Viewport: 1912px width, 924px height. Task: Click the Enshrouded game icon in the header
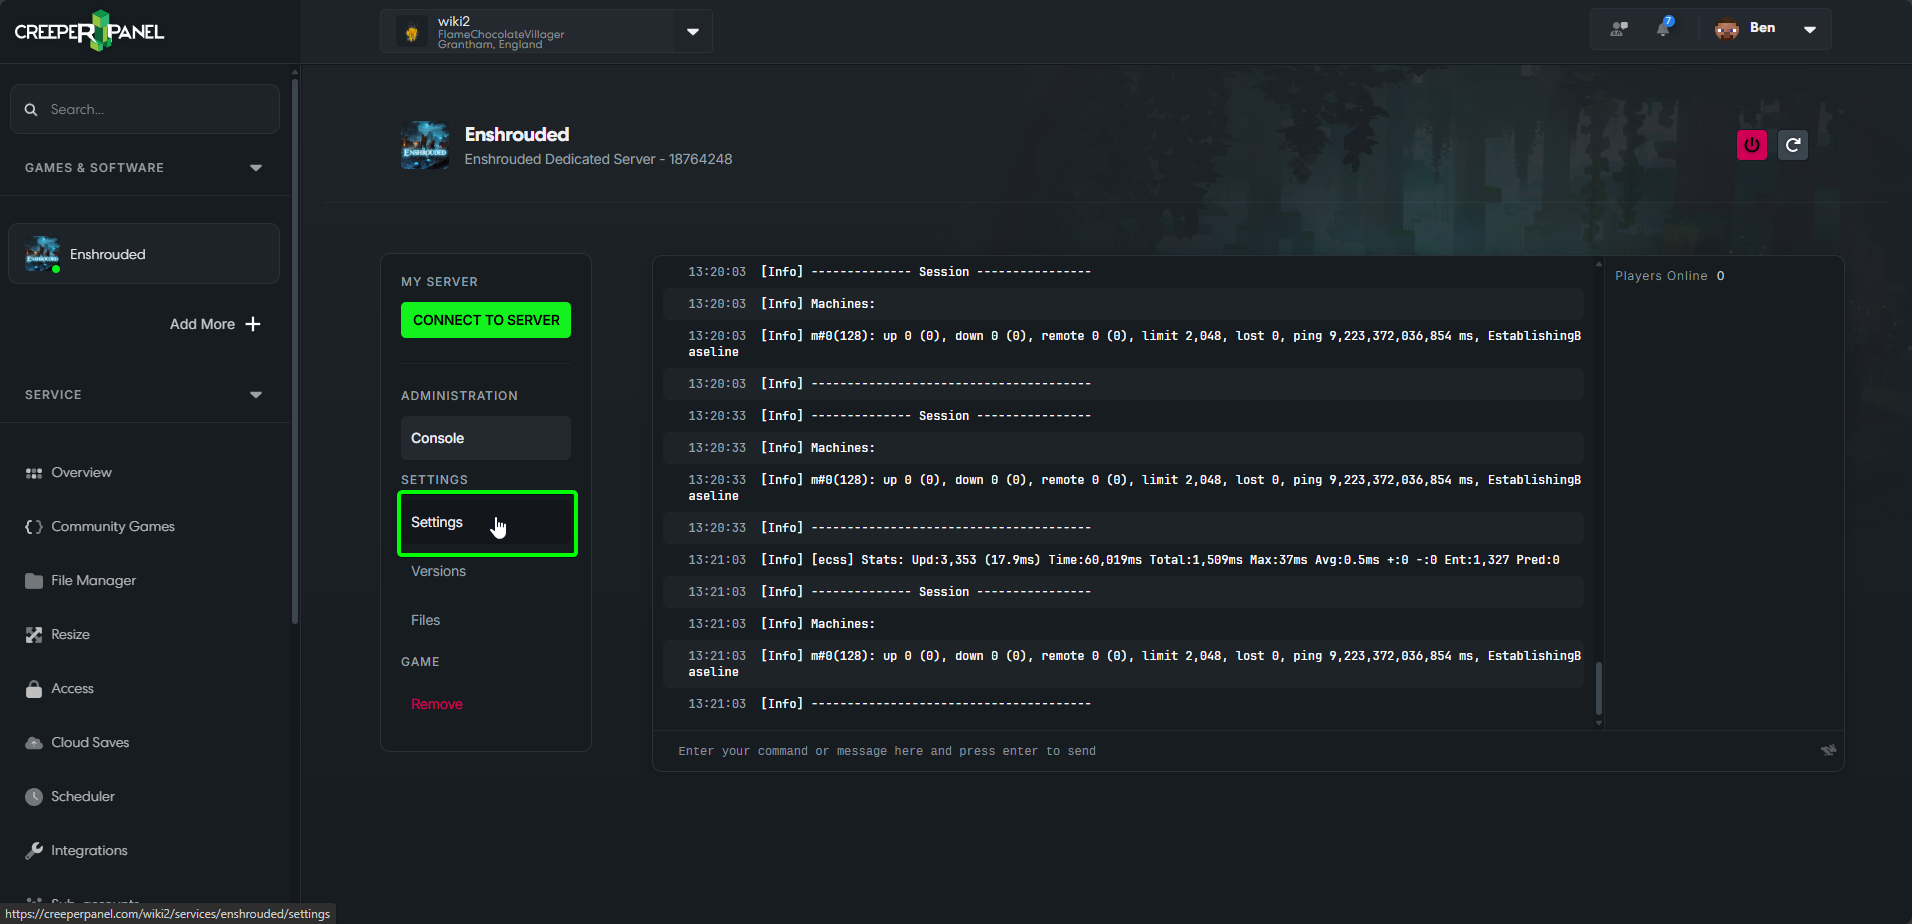(x=425, y=145)
